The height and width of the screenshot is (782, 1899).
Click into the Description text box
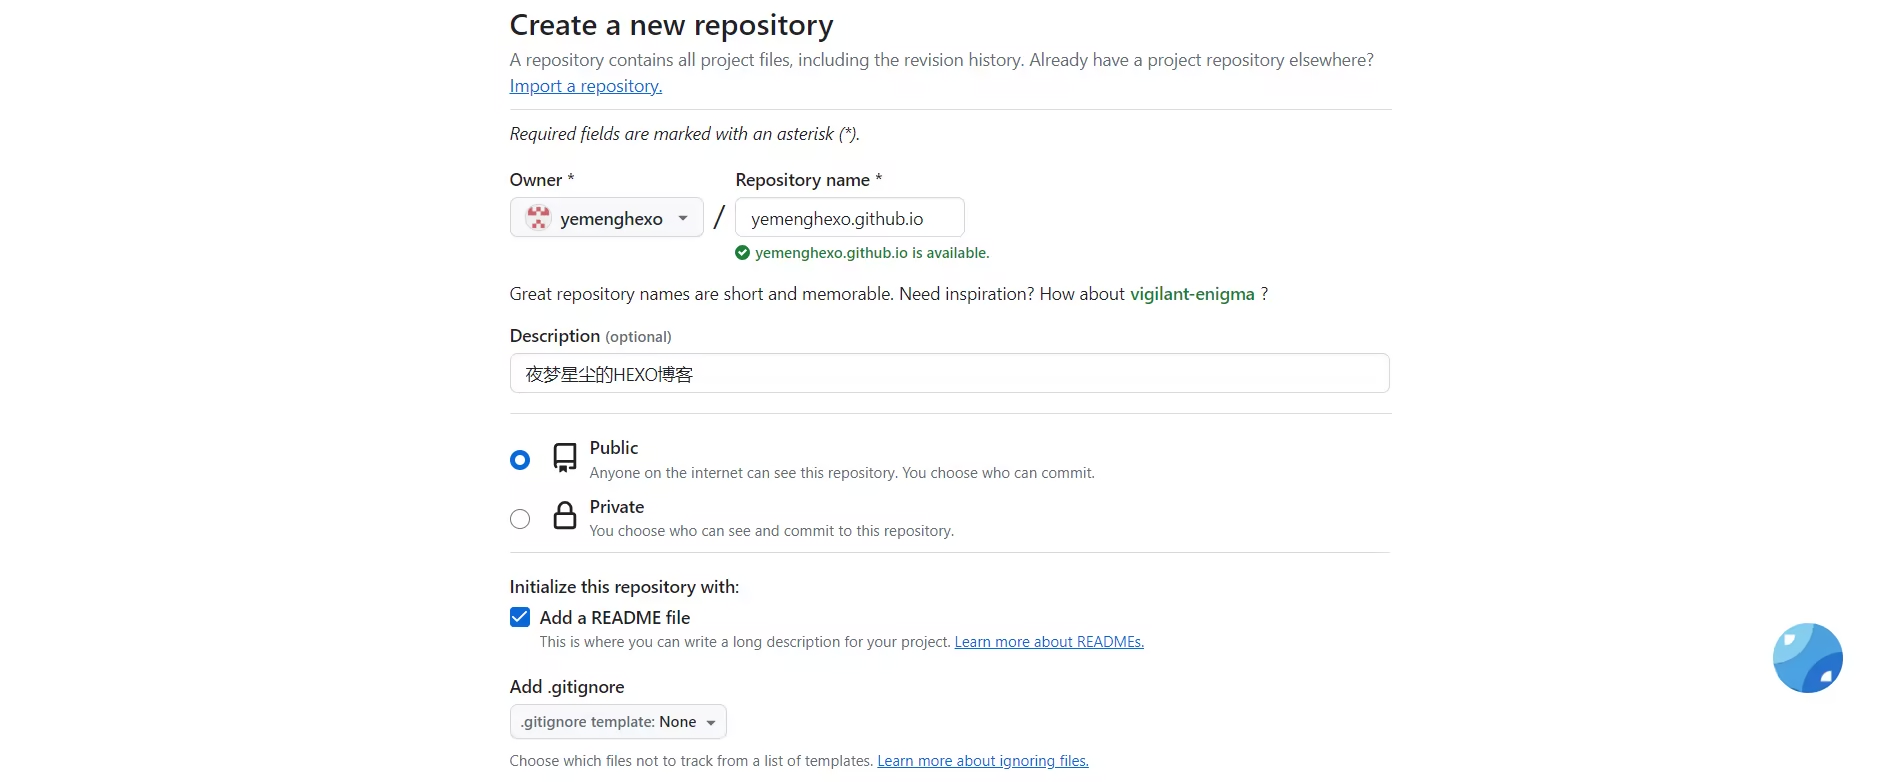pos(949,374)
